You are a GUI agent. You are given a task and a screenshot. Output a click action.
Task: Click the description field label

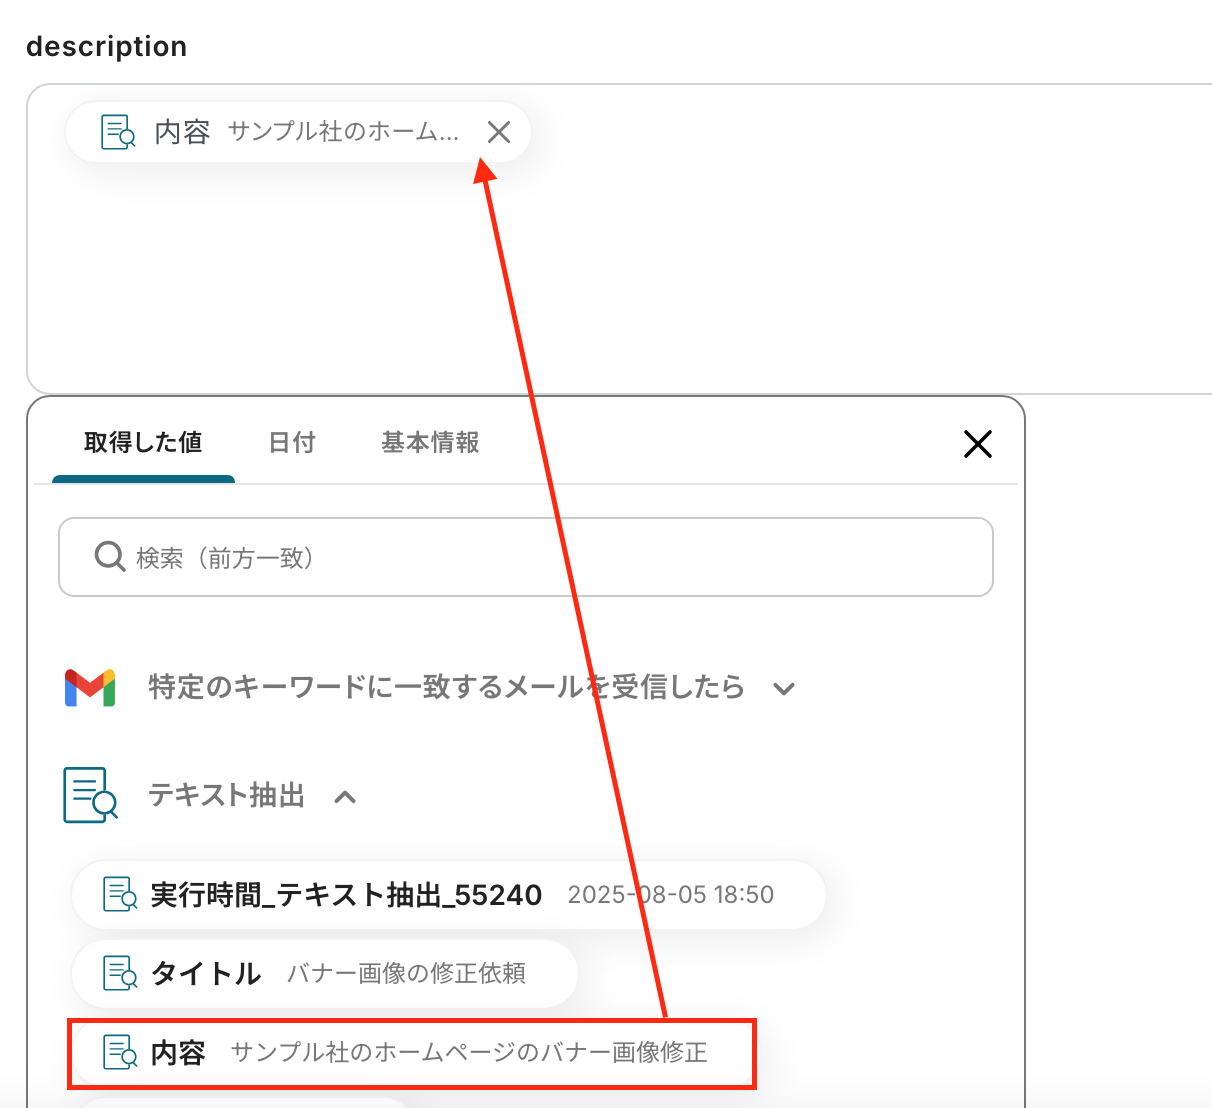[107, 47]
